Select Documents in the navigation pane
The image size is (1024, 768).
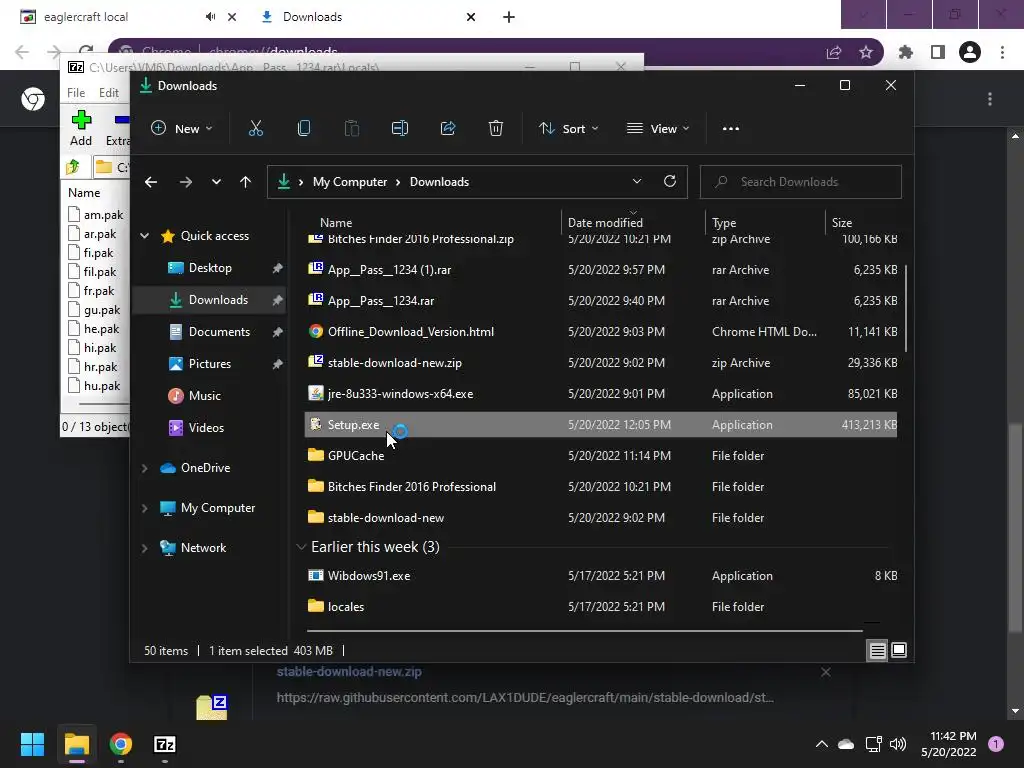coord(219,332)
